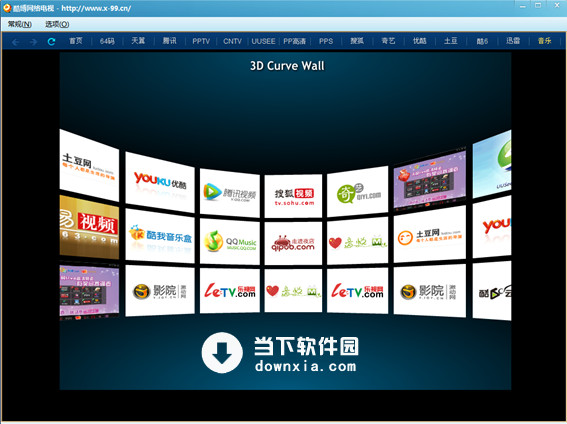Image resolution: width=567 pixels, height=424 pixels.
Task: Open the heart-logo tile beside qipoo.com
Action: click(357, 241)
